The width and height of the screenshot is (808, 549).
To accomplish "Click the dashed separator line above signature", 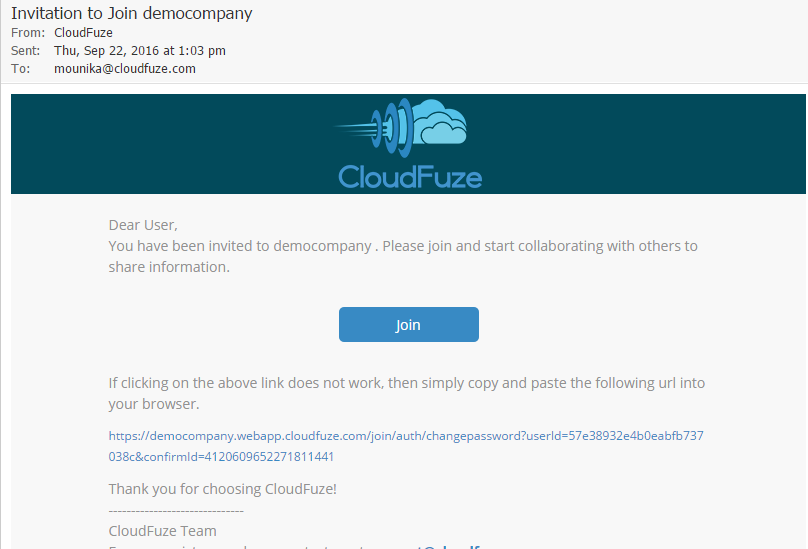I will click(x=176, y=511).
